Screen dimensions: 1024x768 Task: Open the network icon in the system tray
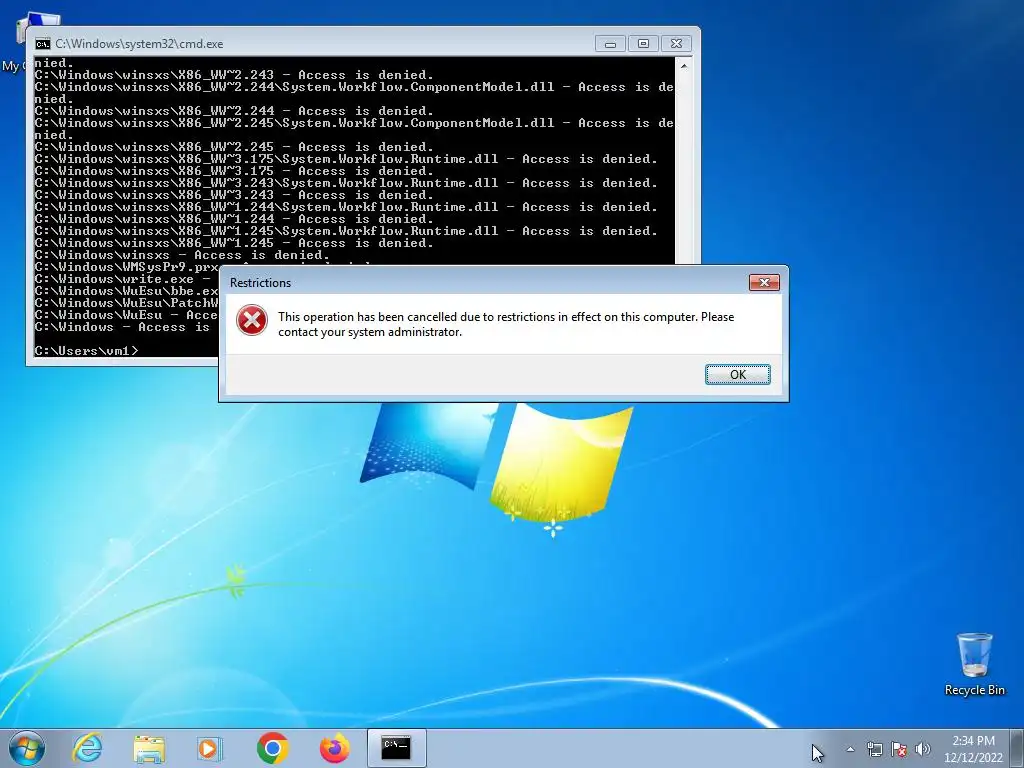pyautogui.click(x=874, y=749)
